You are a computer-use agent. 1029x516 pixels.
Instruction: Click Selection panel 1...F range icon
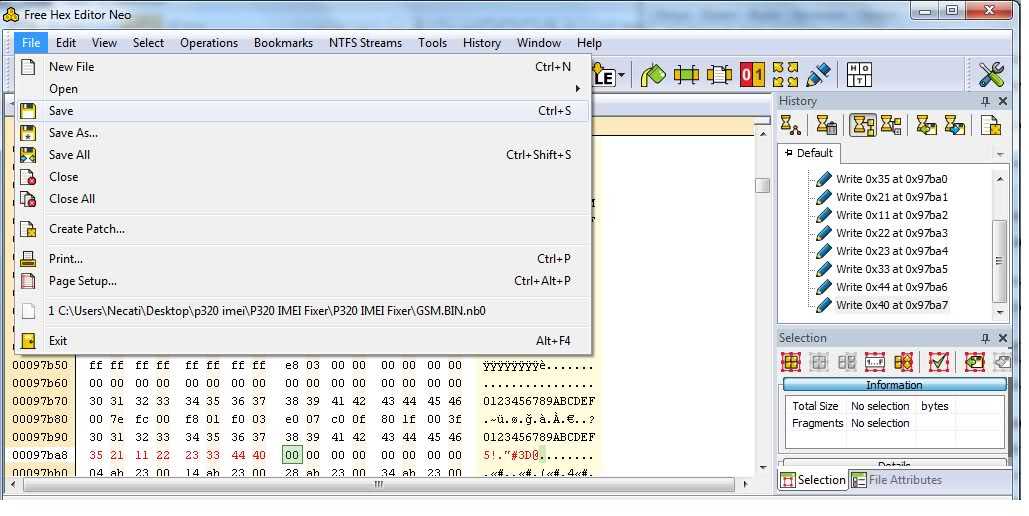[x=875, y=362]
